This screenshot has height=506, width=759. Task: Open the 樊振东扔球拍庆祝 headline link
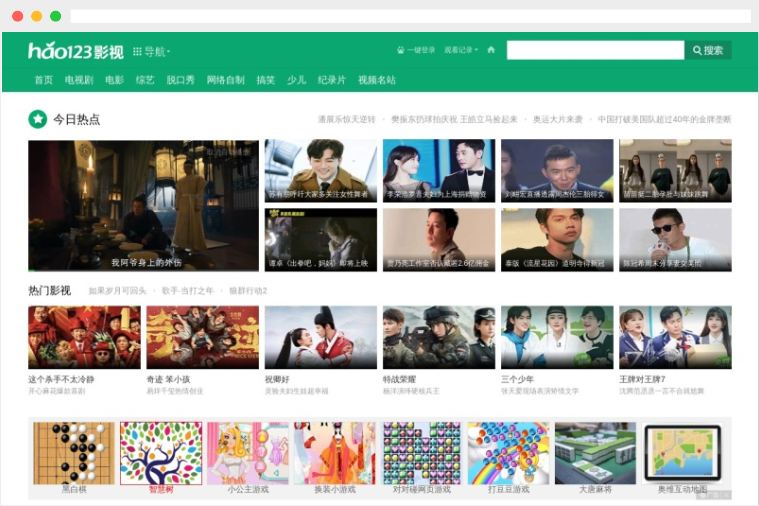point(454,119)
